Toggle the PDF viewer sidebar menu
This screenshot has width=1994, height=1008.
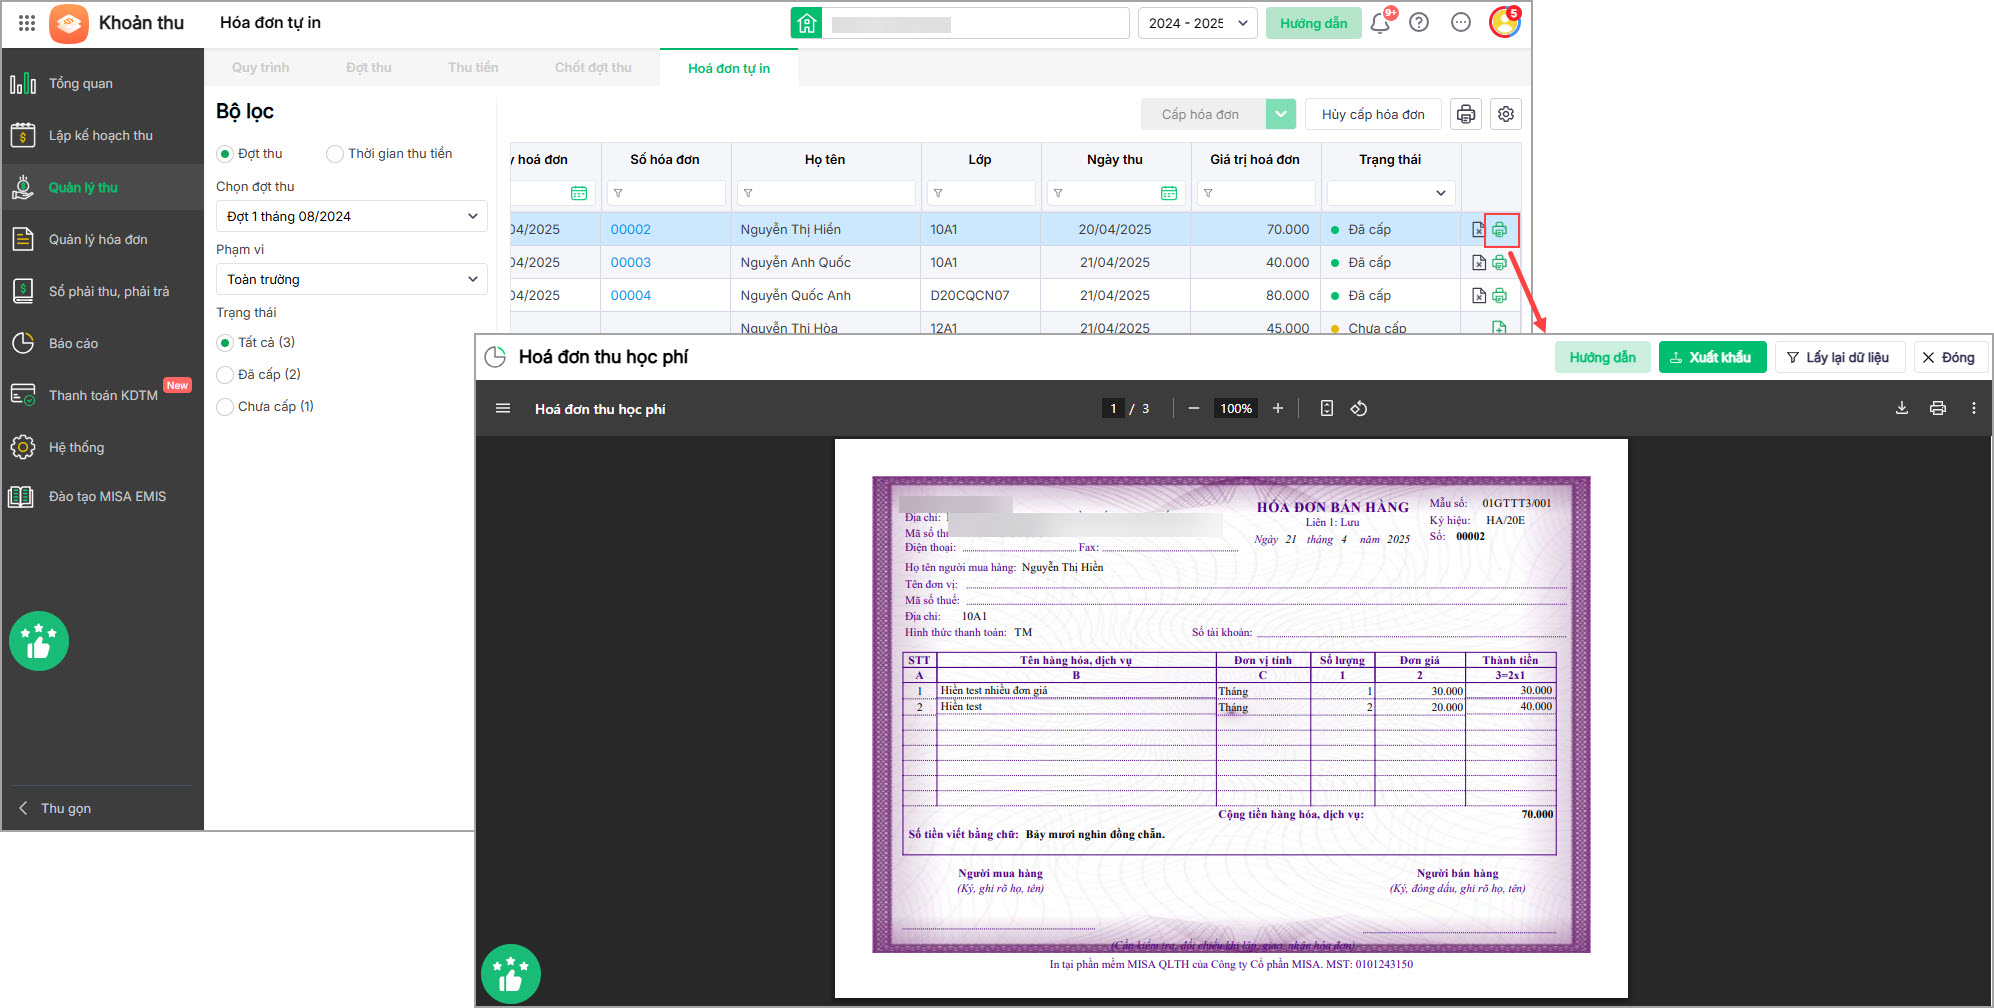503,408
